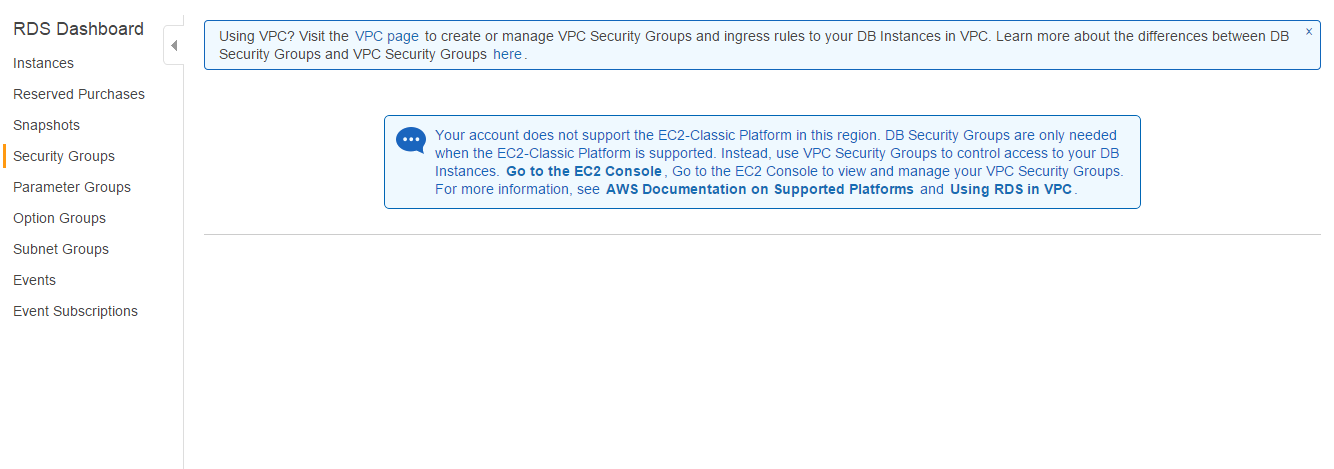The image size is (1334, 469).
Task: Click the 'here' link in the banner
Action: pyautogui.click(x=507, y=54)
